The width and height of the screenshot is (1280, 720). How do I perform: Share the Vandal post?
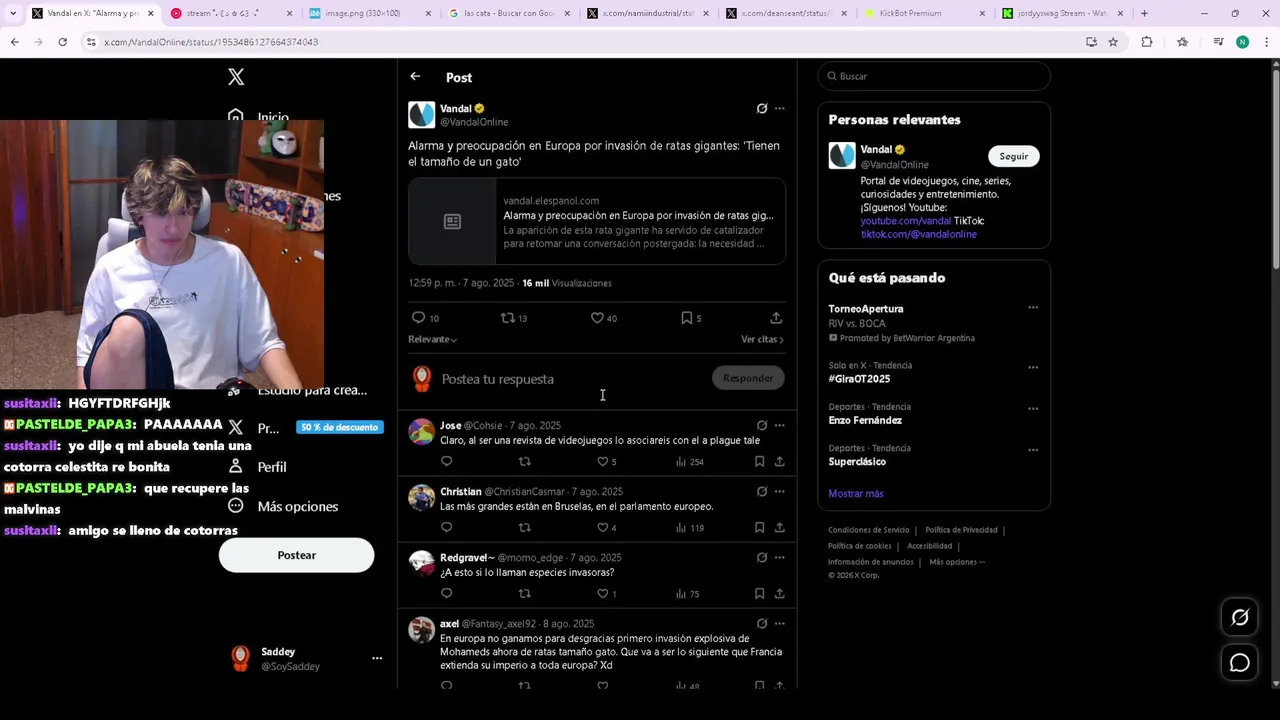click(x=776, y=318)
